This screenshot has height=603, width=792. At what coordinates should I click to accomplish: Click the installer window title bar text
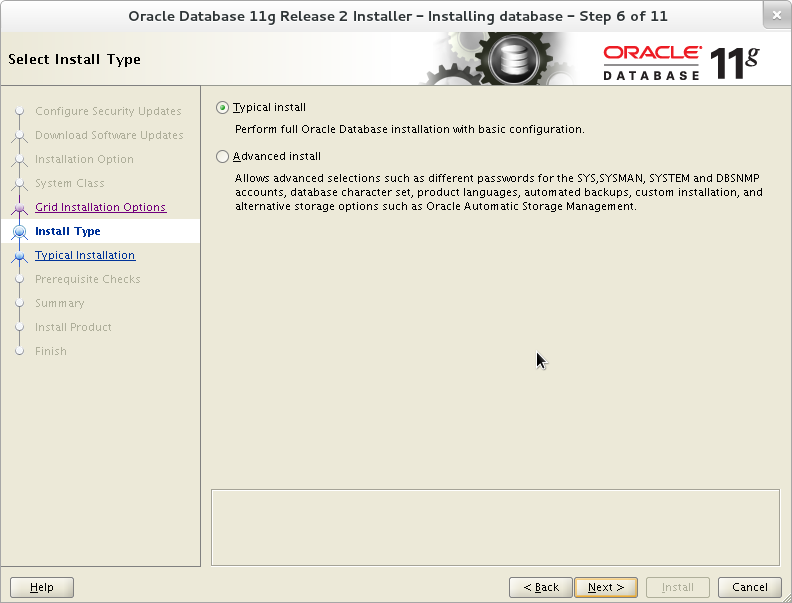(398, 16)
